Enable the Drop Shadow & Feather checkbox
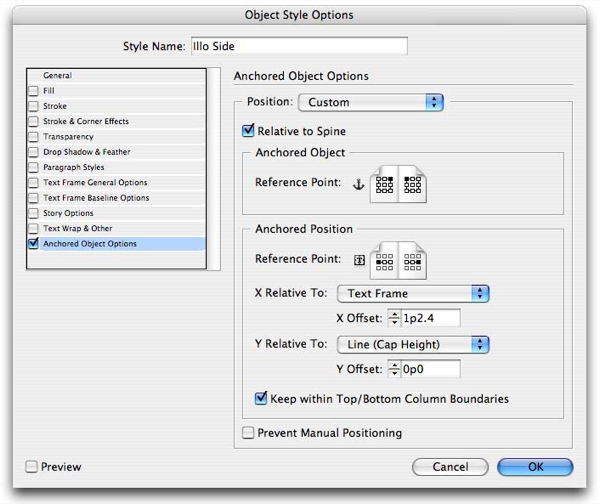600x504 pixels. [x=34, y=152]
